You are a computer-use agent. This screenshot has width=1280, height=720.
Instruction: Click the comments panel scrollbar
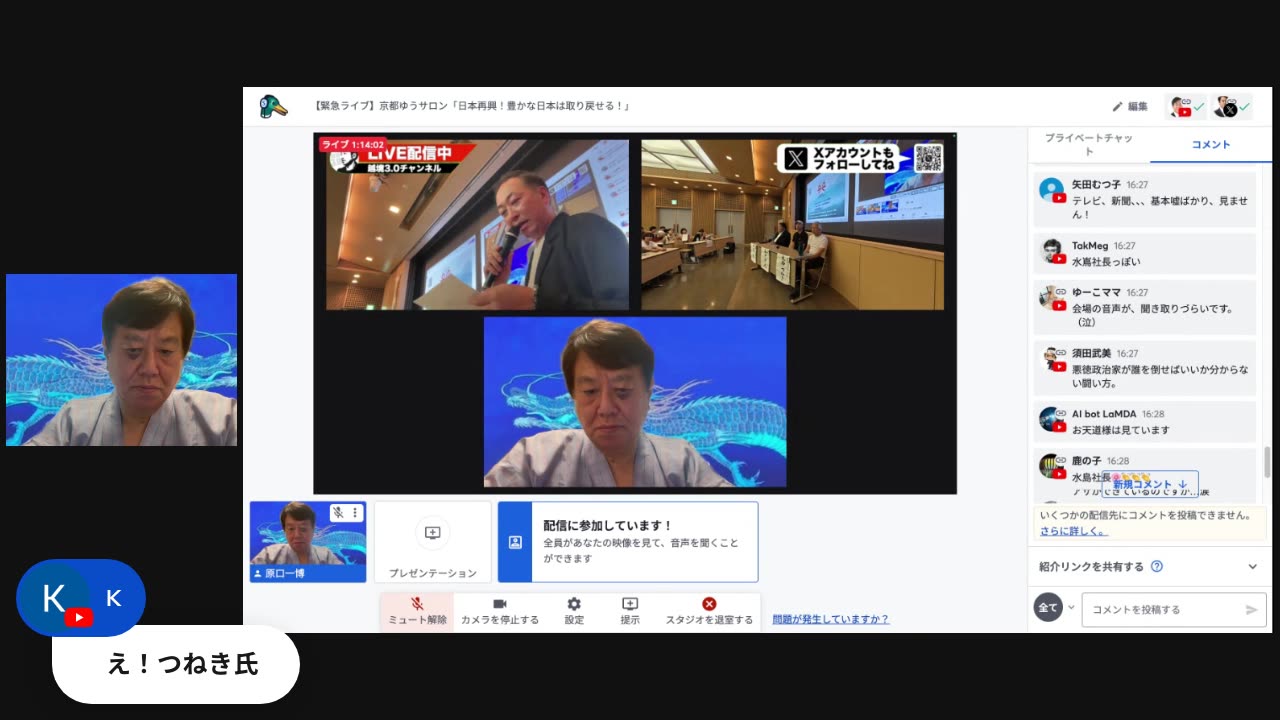[1268, 462]
